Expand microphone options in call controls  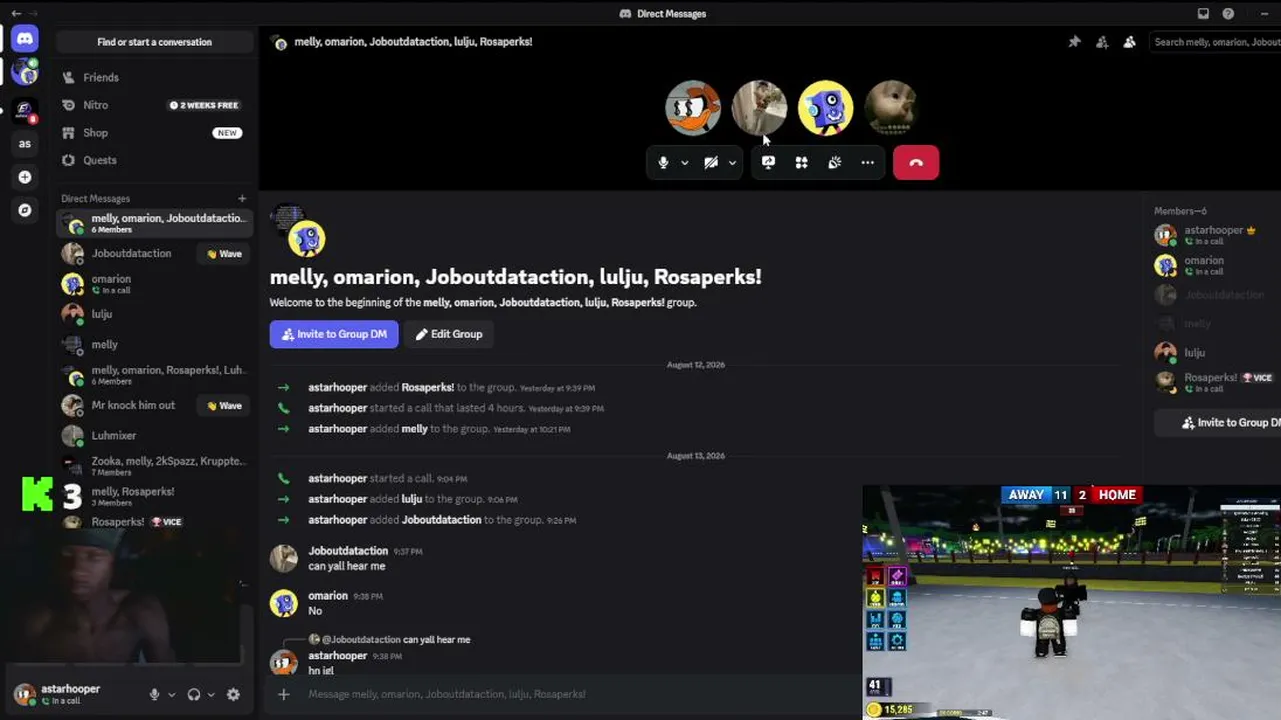(x=685, y=163)
